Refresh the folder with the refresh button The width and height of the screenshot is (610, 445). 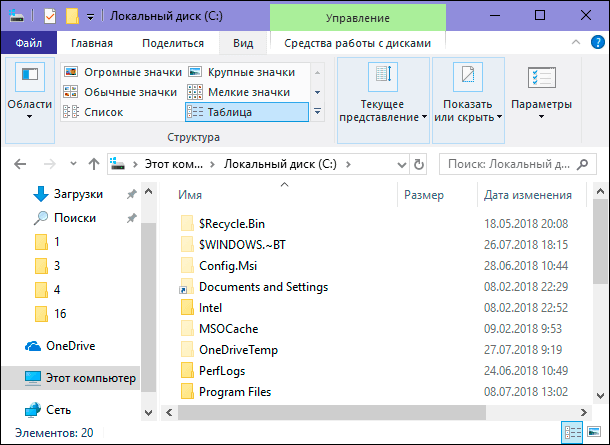418,165
